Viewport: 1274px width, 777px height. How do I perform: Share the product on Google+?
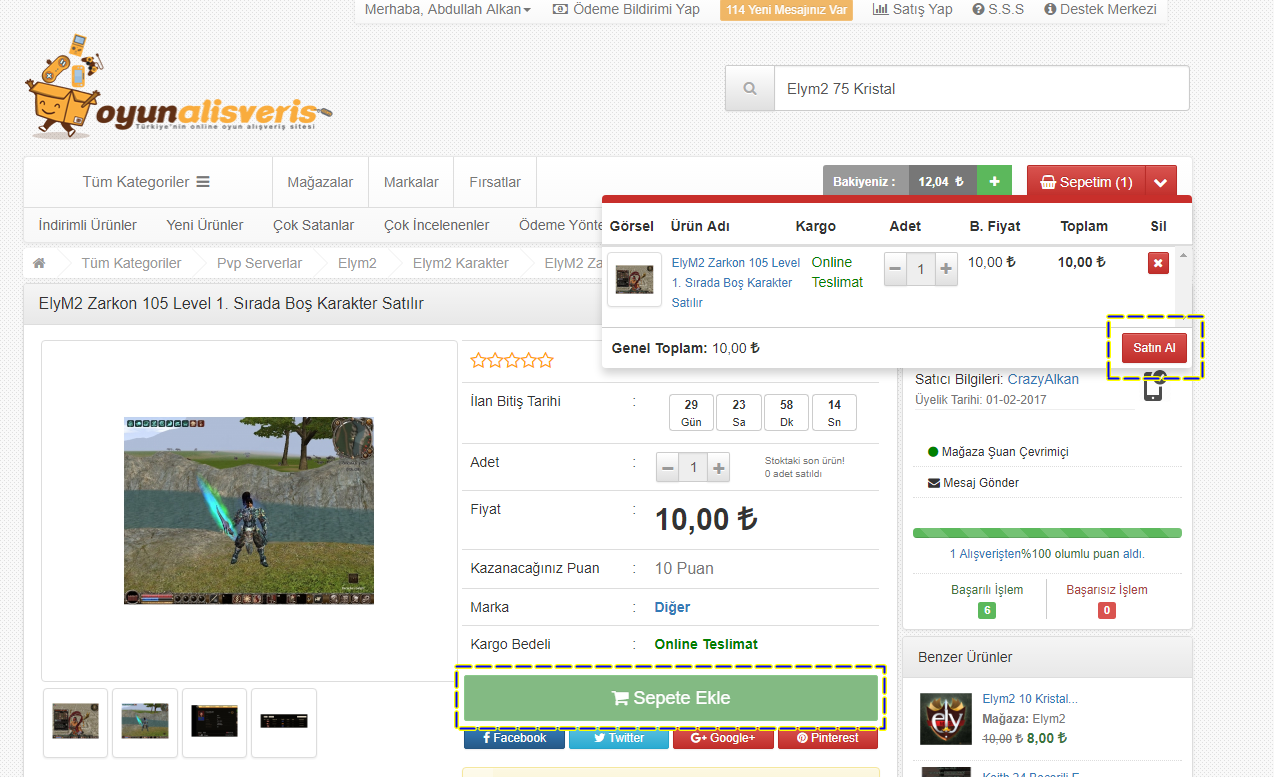coord(723,738)
